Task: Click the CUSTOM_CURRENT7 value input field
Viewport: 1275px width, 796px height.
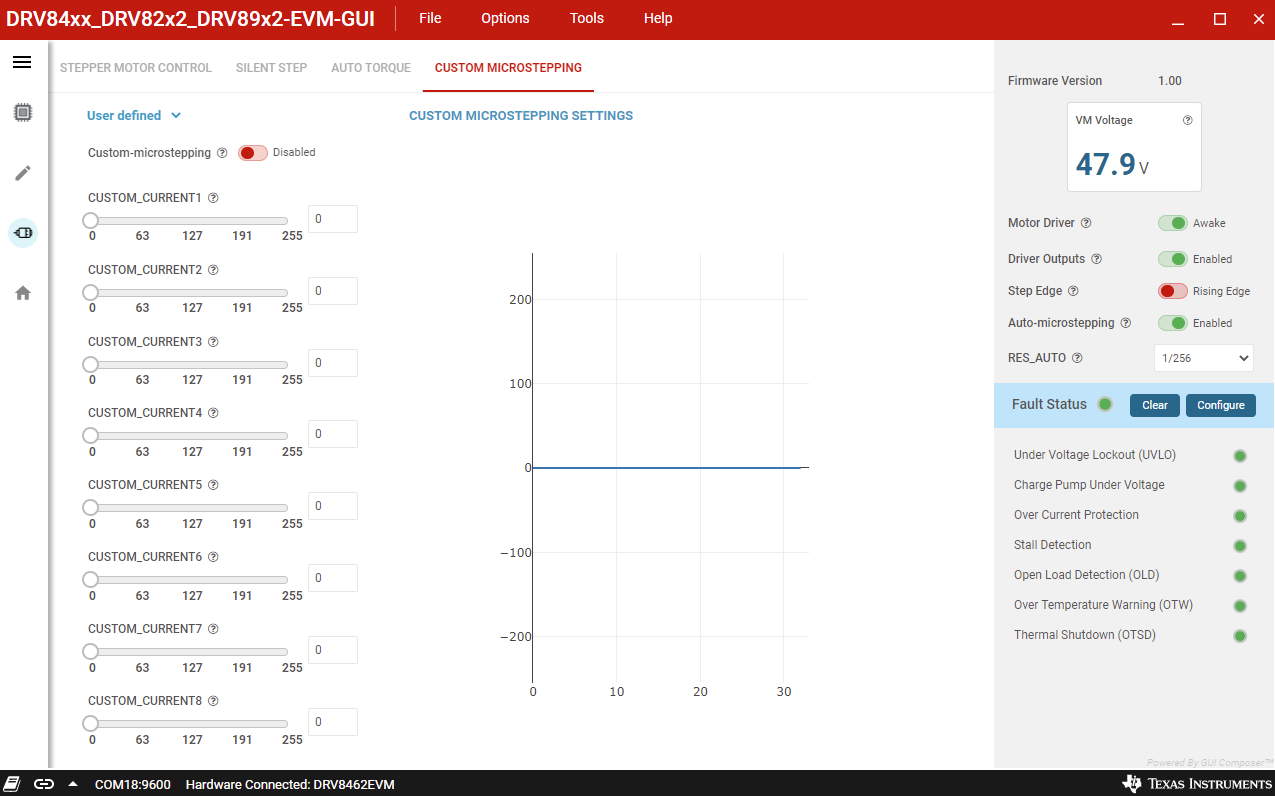Action: pyautogui.click(x=333, y=650)
